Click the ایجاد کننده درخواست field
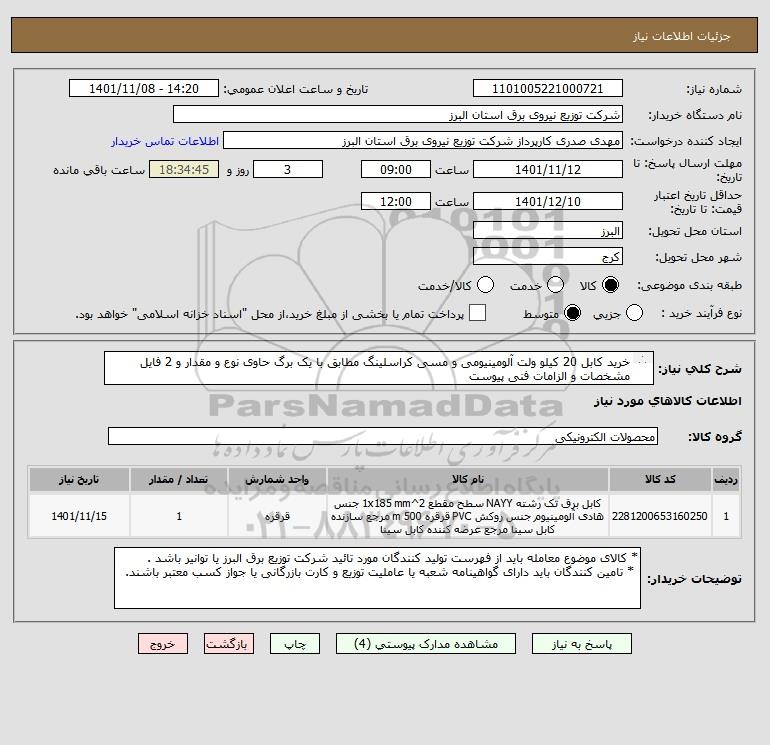Viewport: 770px width, 745px height. tap(423, 141)
